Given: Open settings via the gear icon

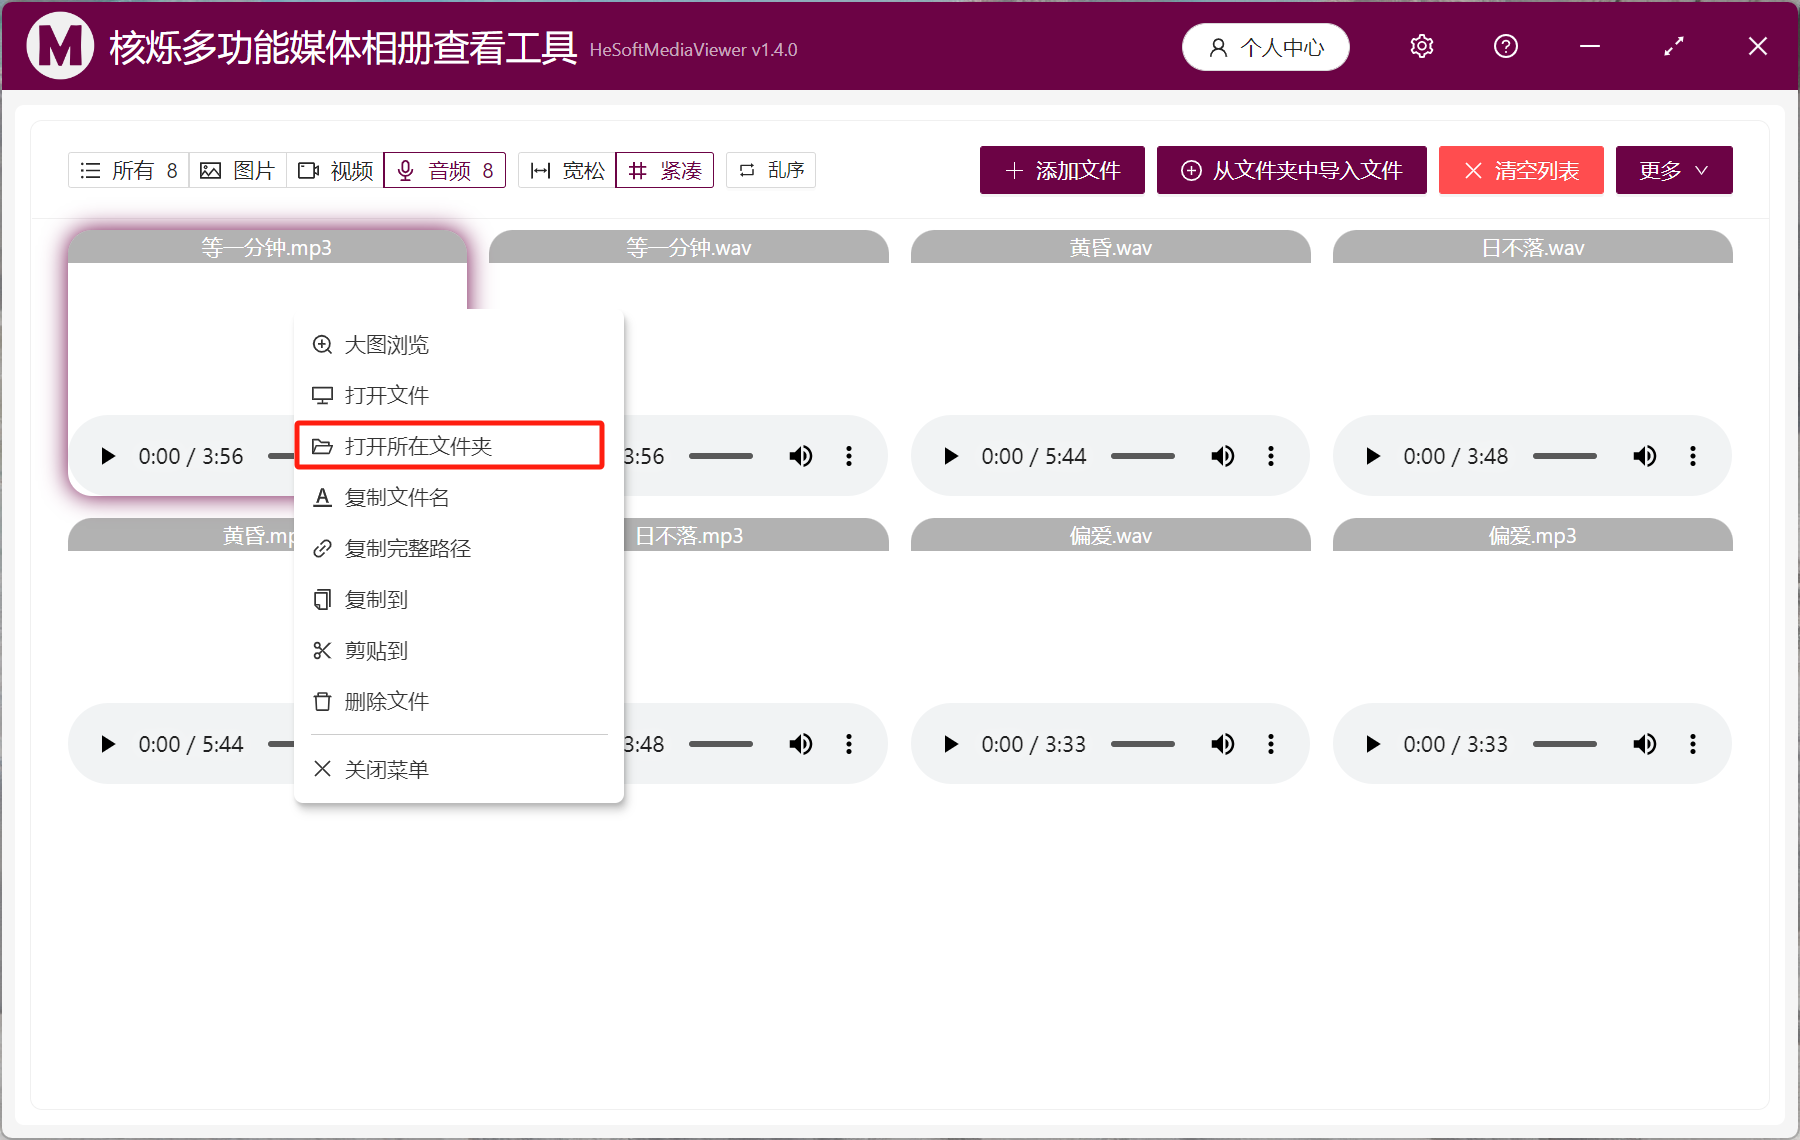Looking at the screenshot, I should pos(1421,46).
